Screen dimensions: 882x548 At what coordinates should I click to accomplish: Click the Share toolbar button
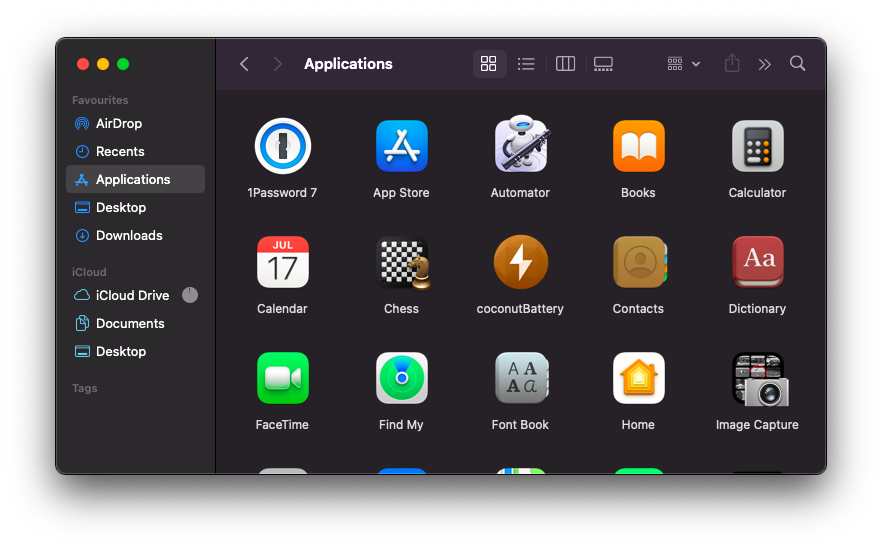click(x=732, y=63)
